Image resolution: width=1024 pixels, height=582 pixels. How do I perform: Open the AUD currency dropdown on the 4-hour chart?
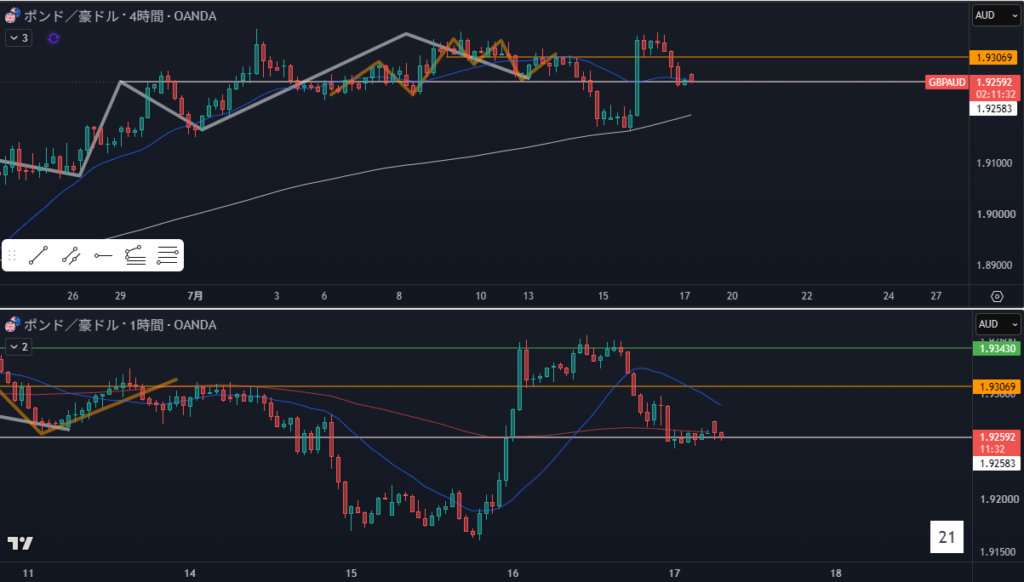tap(996, 15)
